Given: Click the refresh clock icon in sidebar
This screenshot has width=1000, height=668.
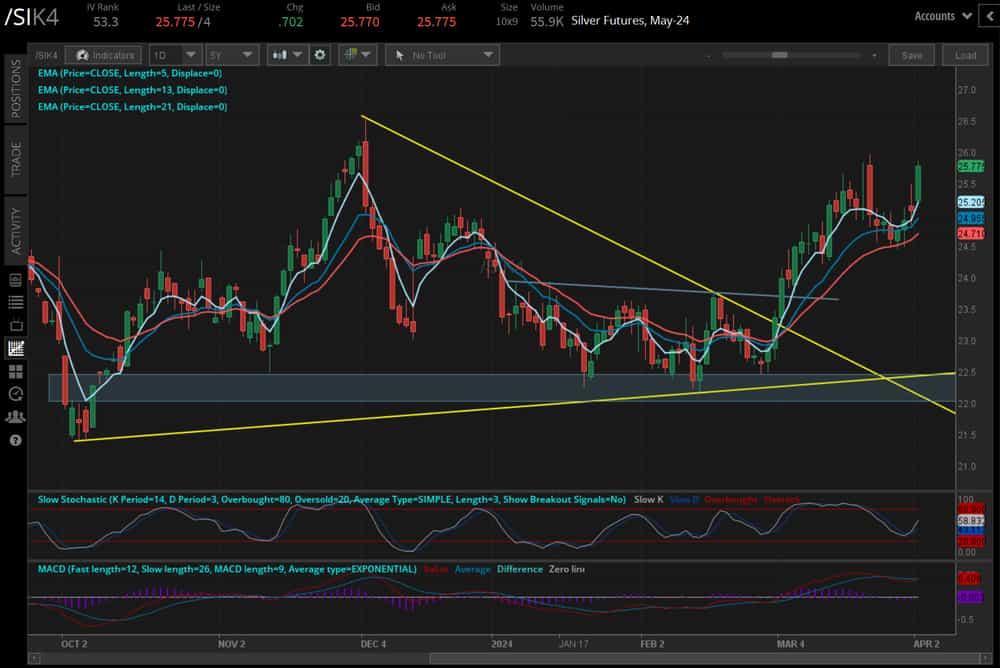Looking at the screenshot, I should 15,393.
